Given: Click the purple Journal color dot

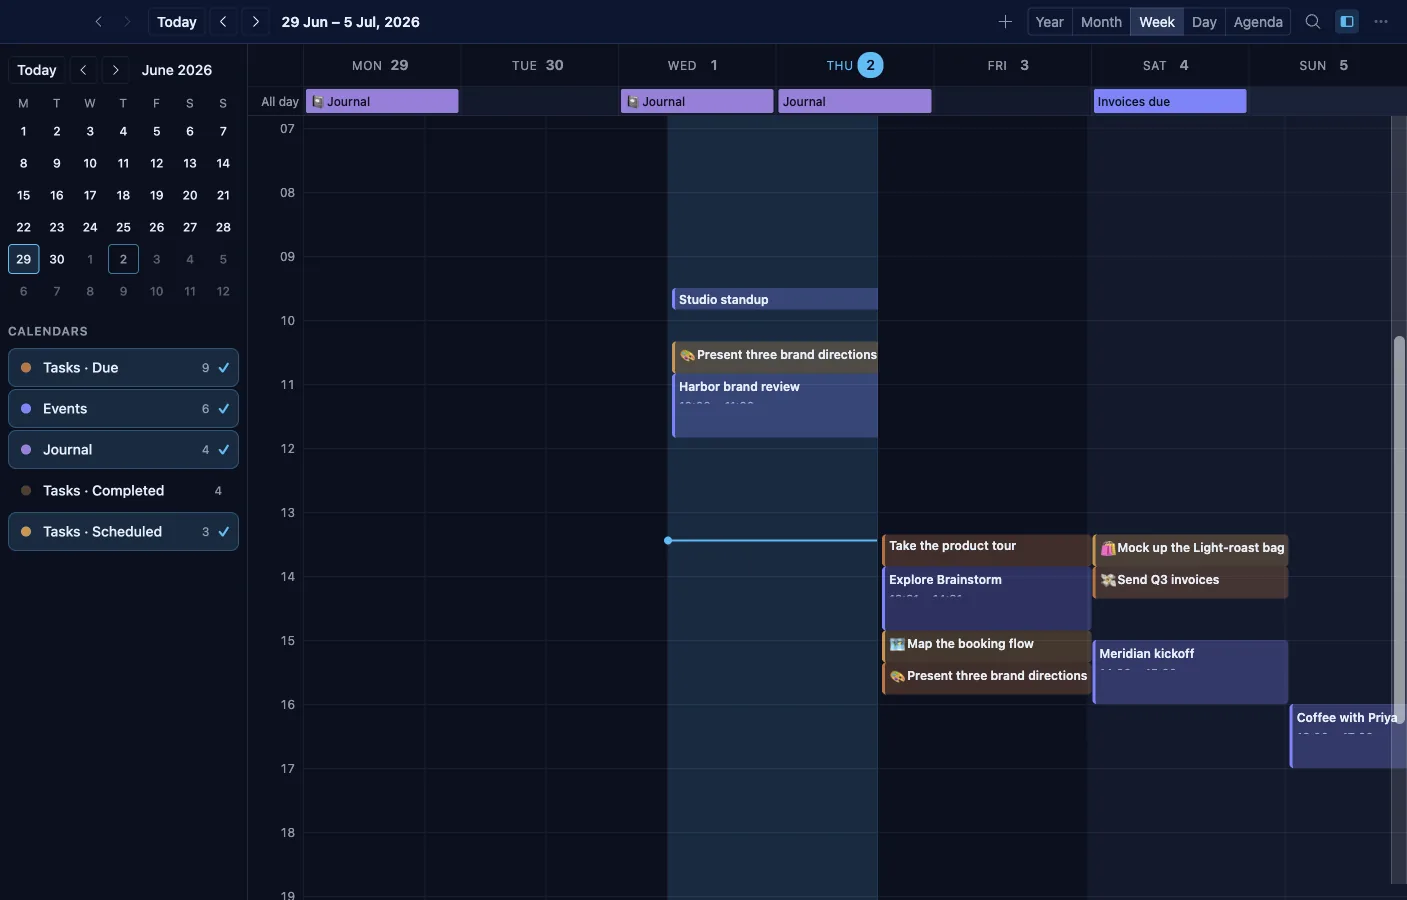Looking at the screenshot, I should point(26,450).
